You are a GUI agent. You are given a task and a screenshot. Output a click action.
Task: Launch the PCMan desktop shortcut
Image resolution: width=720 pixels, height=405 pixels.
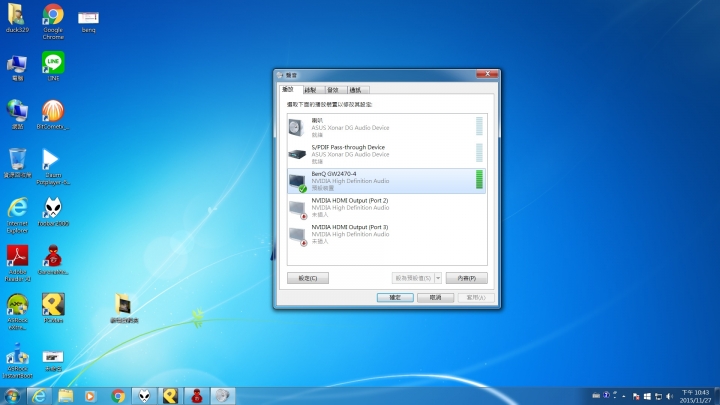[x=53, y=308]
